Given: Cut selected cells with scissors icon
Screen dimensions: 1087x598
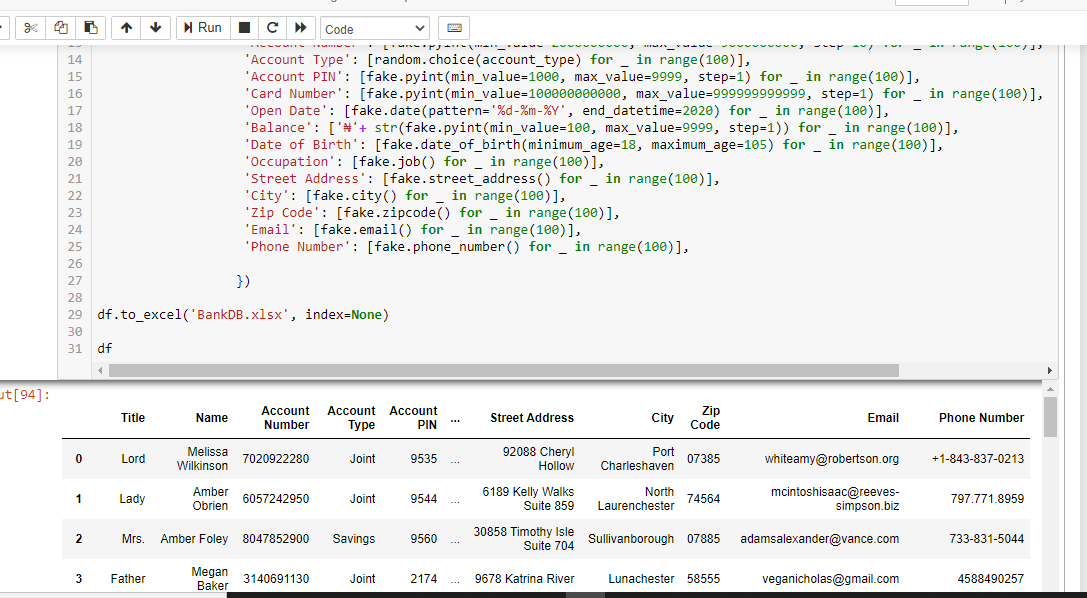Looking at the screenshot, I should pyautogui.click(x=31, y=28).
